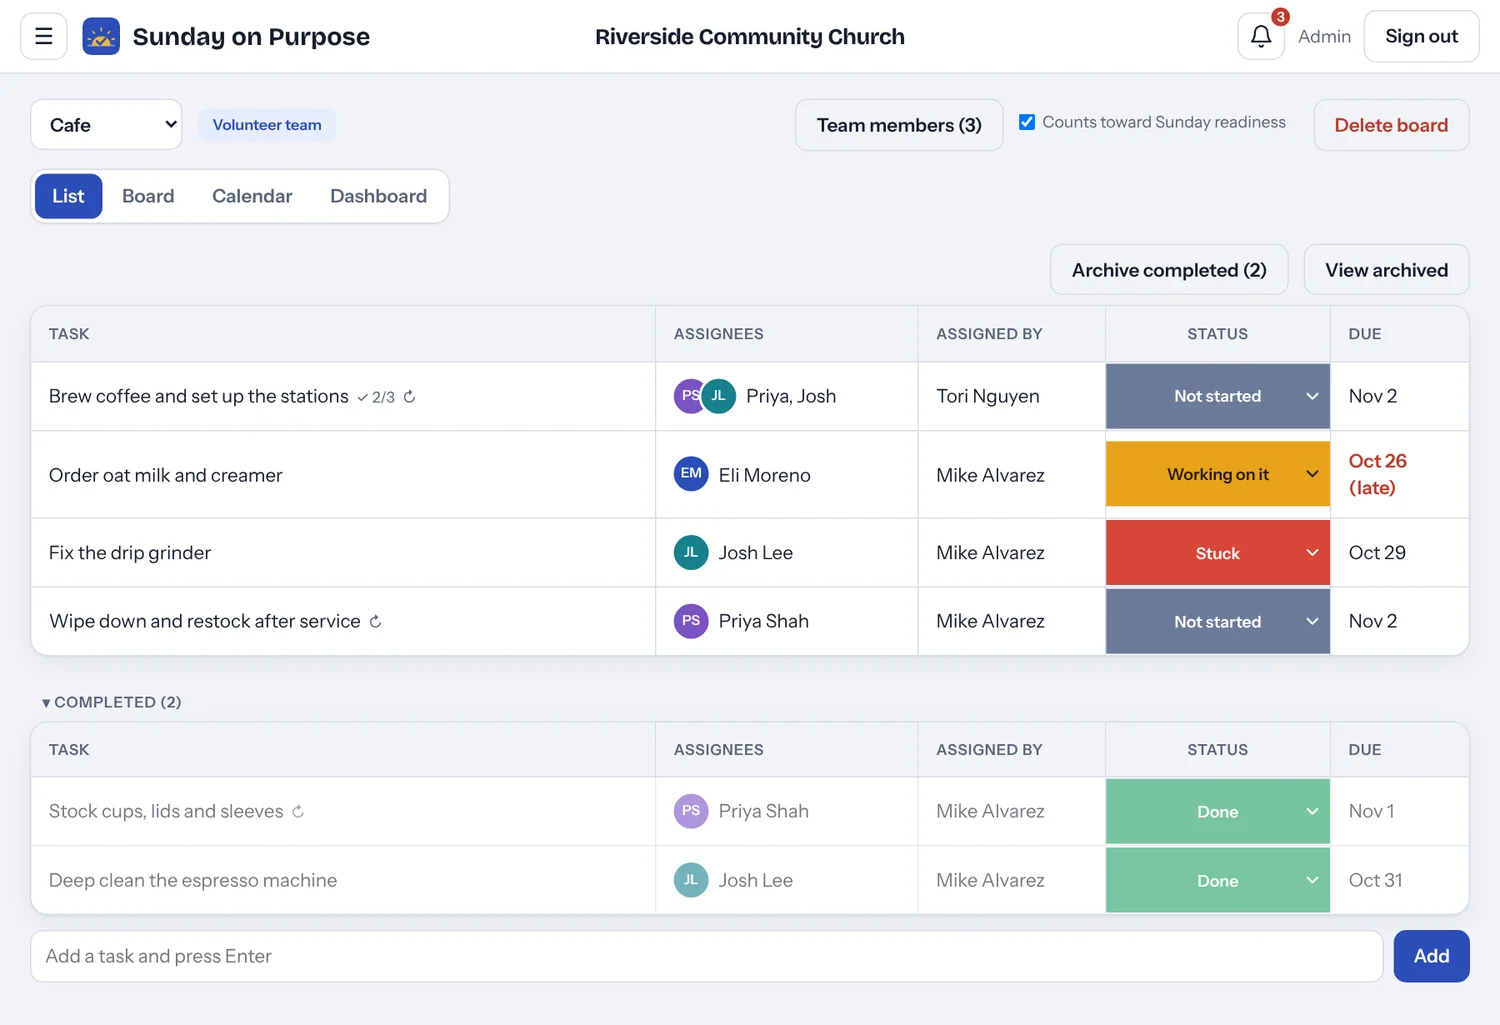Switch to the Calendar view tab

pos(252,196)
